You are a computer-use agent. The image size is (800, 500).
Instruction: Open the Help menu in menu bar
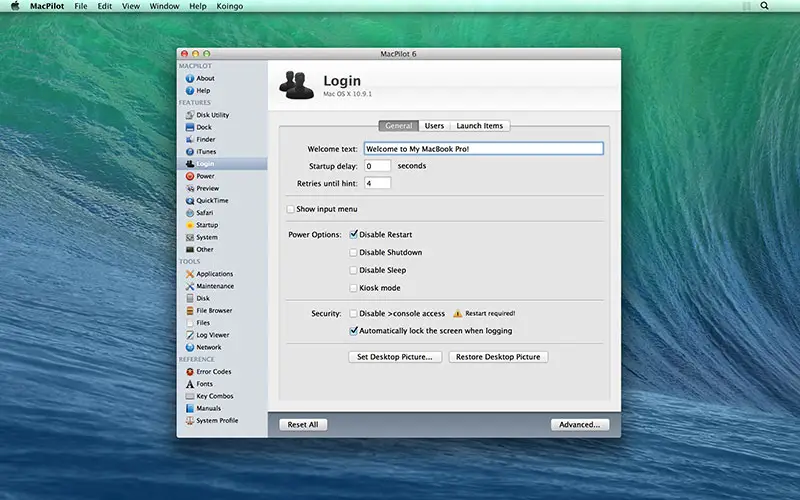(197, 6)
